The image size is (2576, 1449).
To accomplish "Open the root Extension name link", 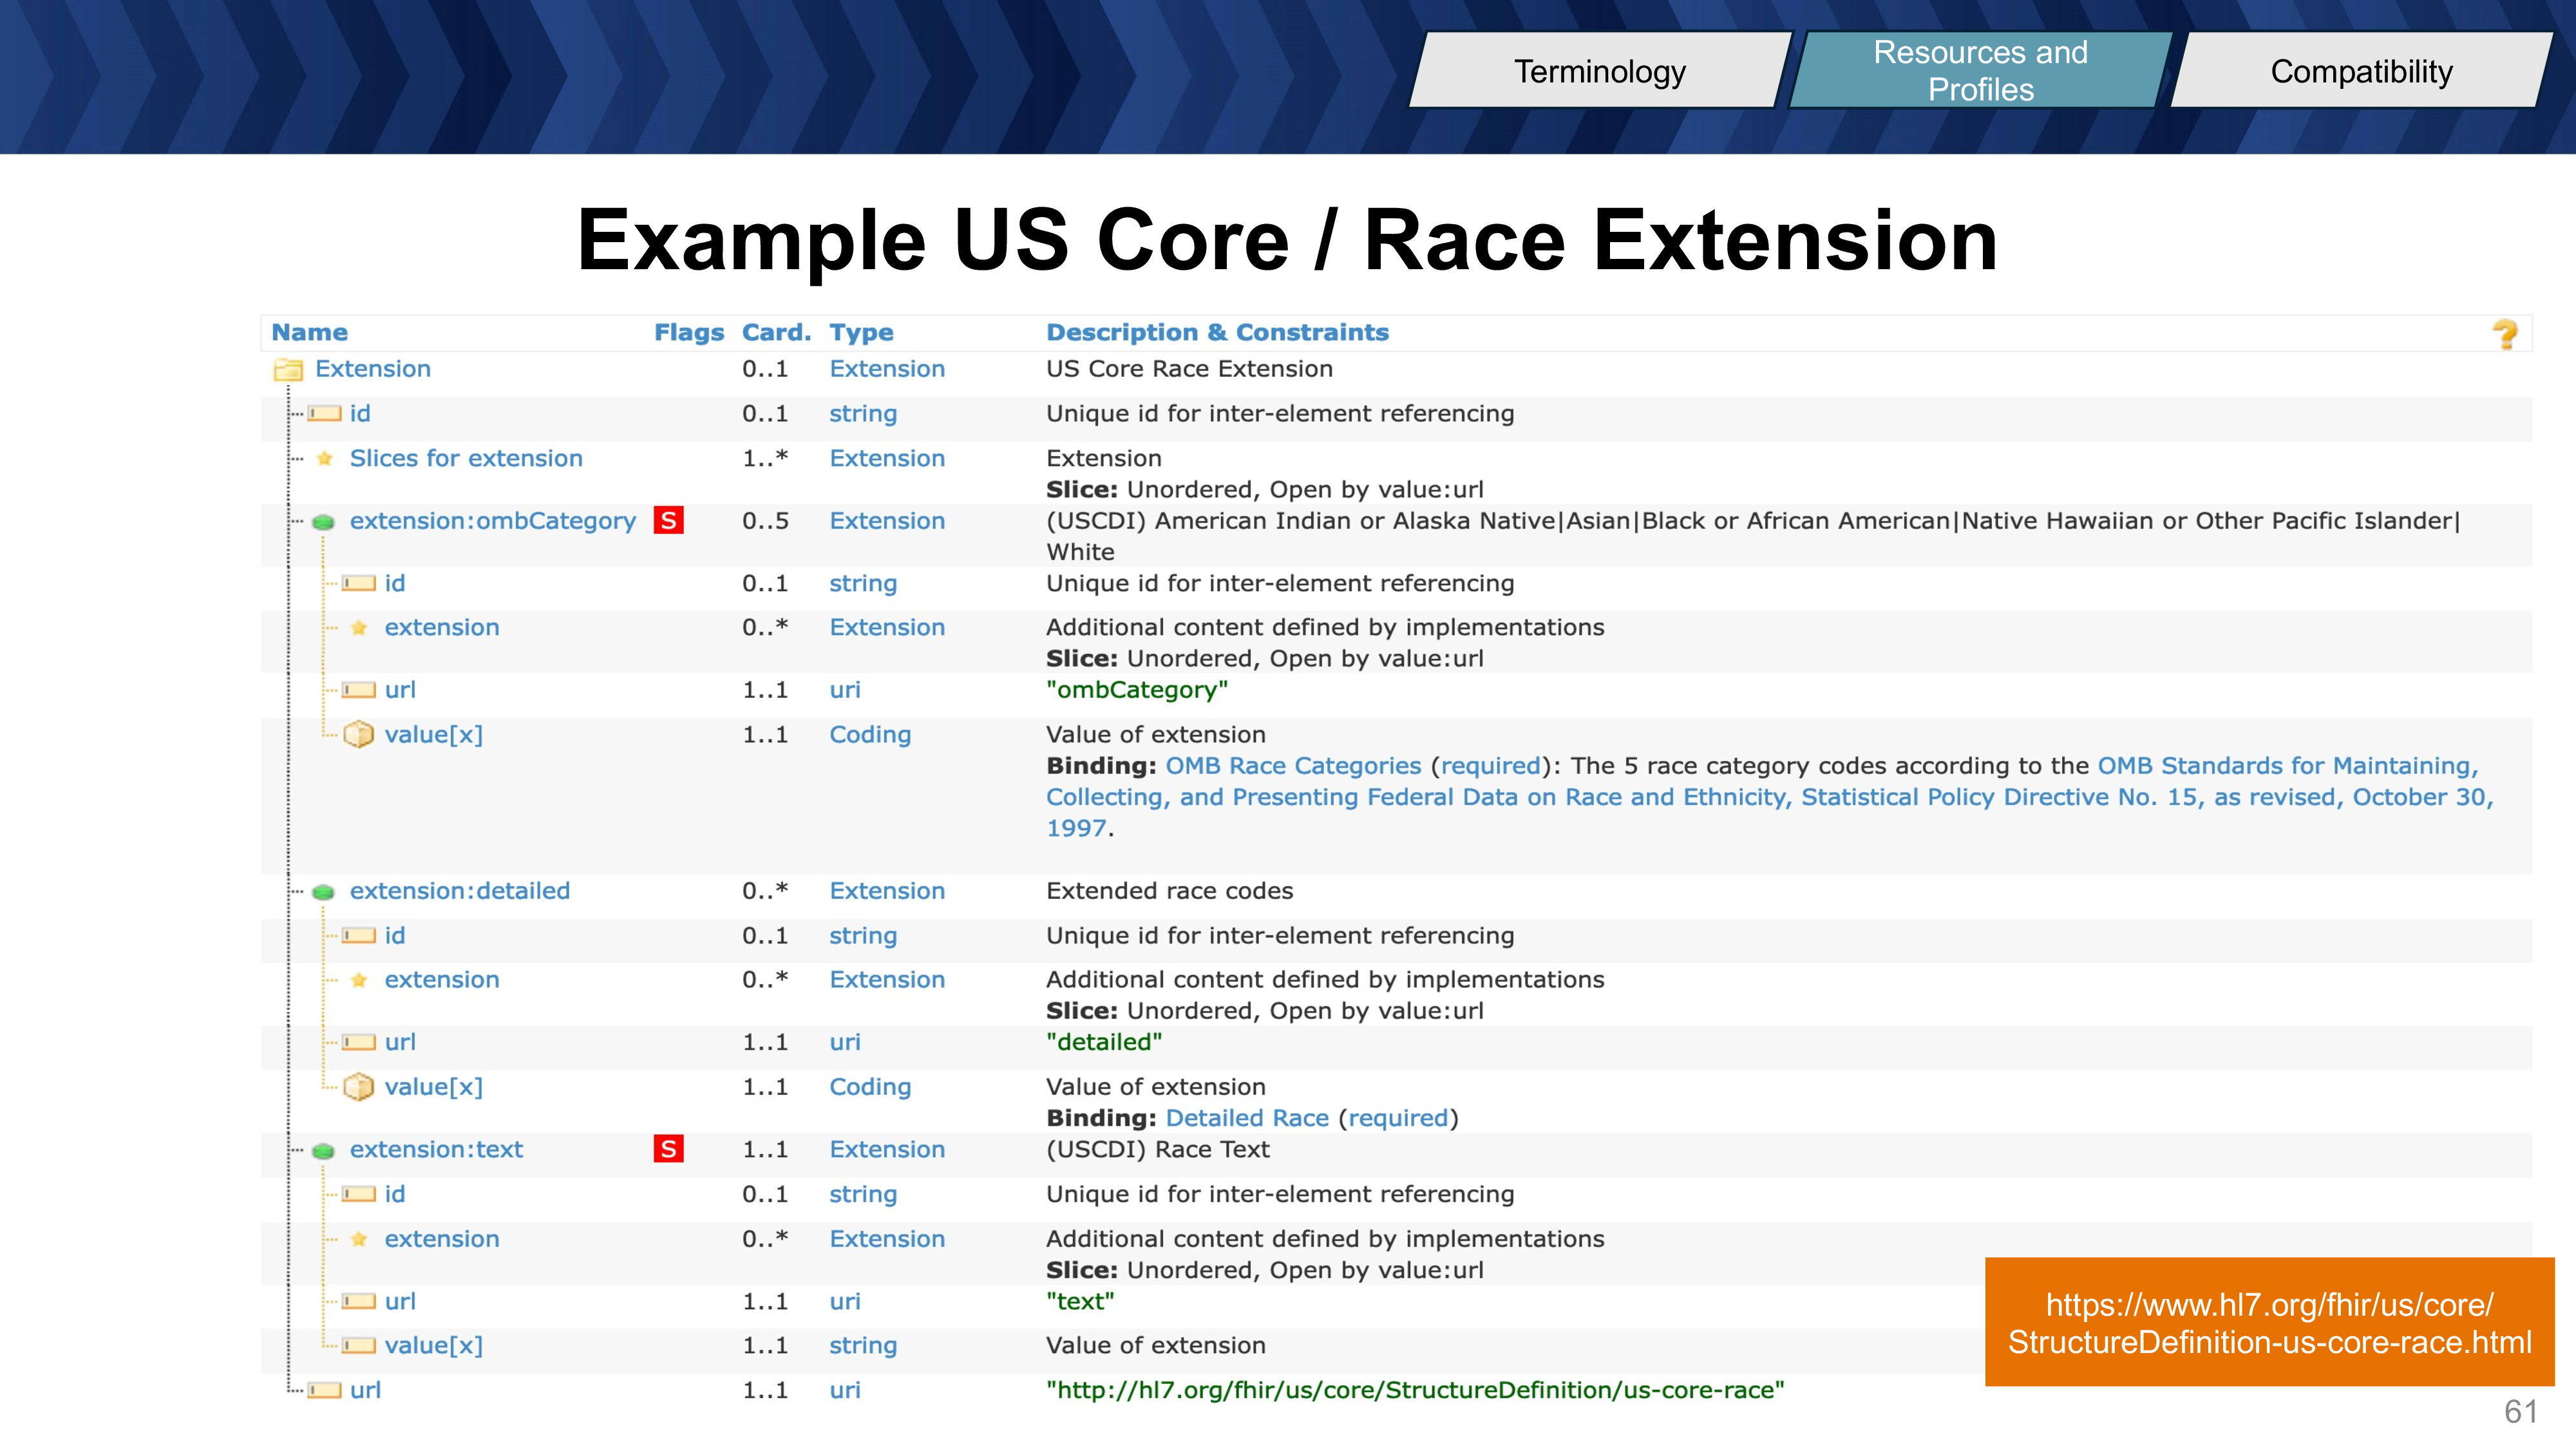I will tap(373, 369).
